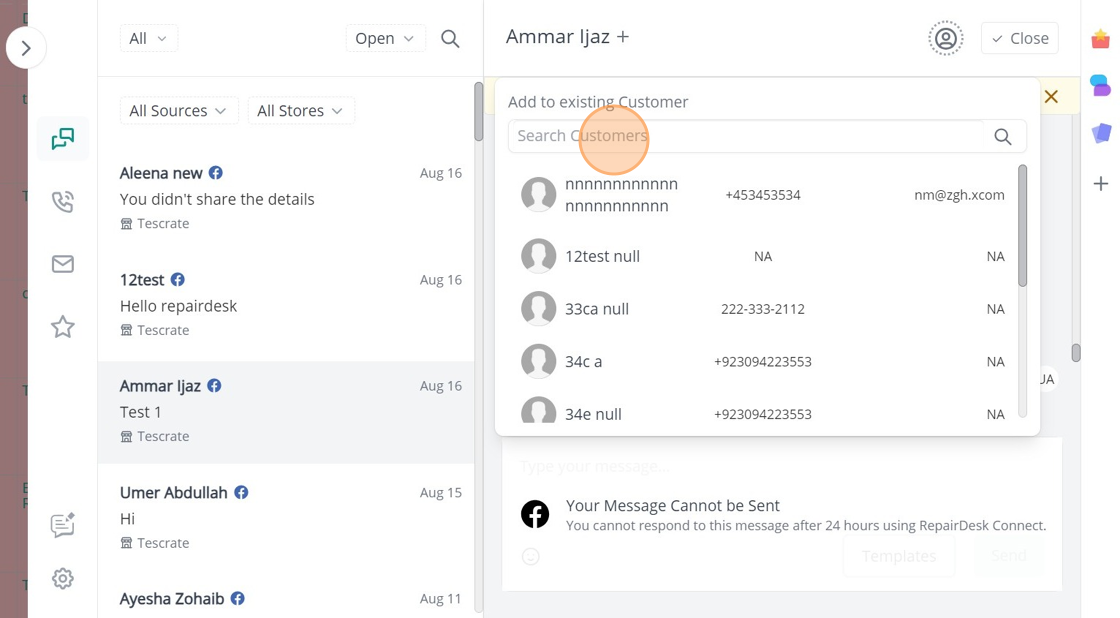Open Aleena new conversation
Viewport: 1120px width, 618px height.
pos(286,198)
